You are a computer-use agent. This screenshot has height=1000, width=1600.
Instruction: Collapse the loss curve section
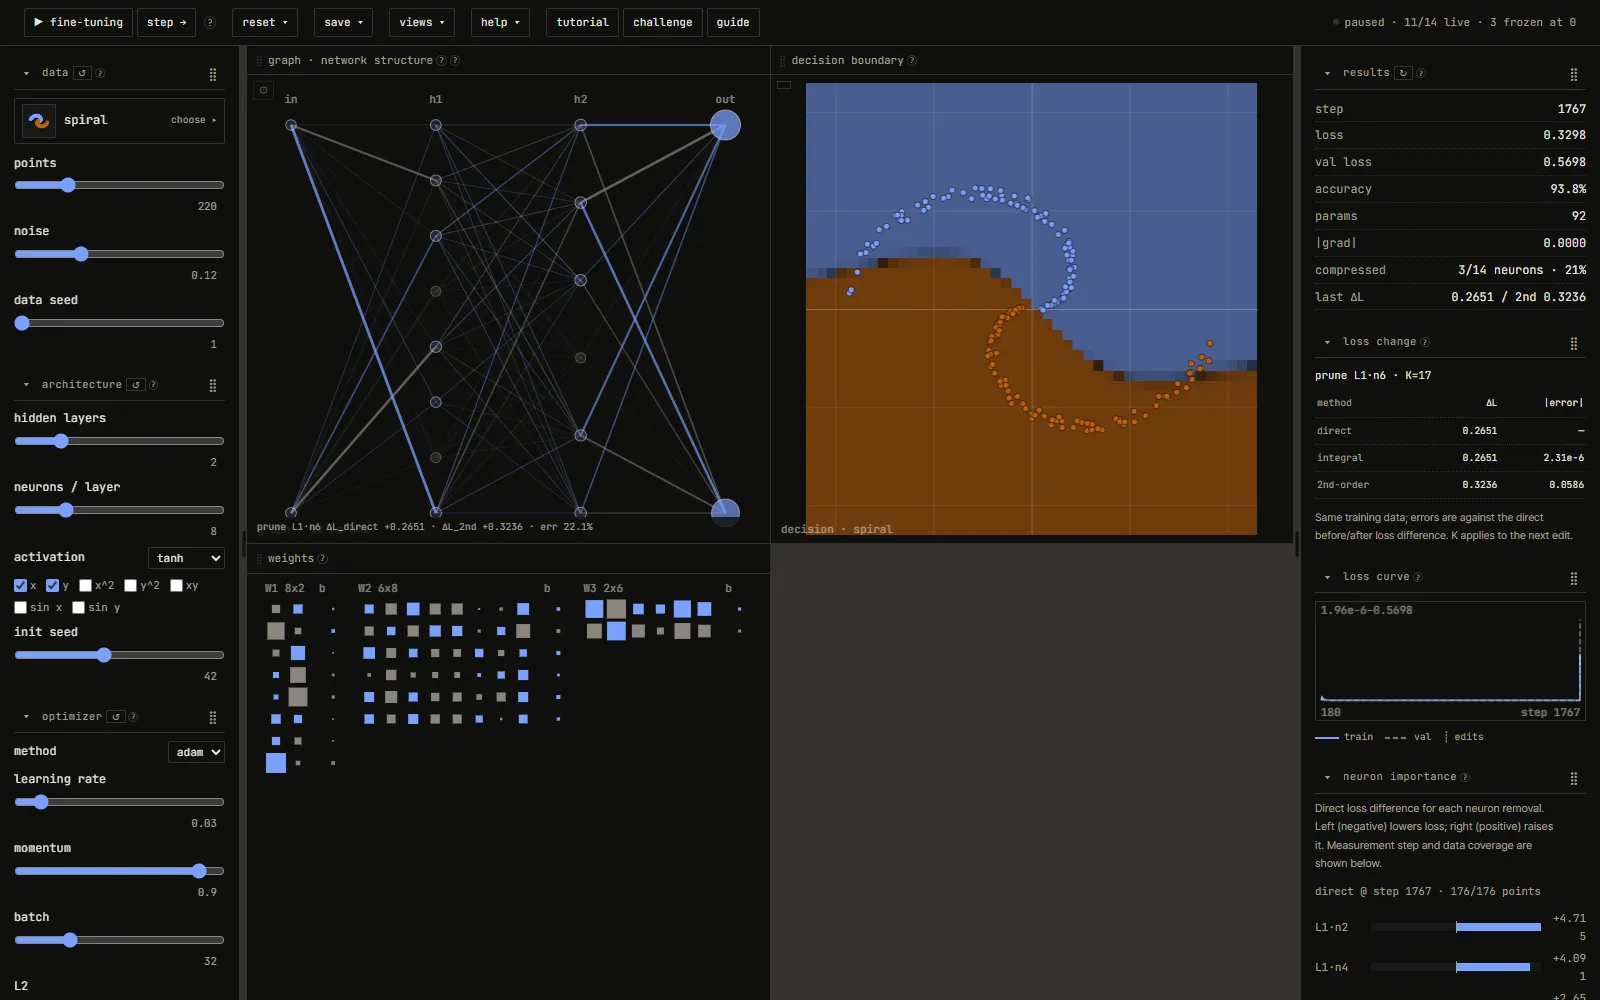pyautogui.click(x=1327, y=577)
